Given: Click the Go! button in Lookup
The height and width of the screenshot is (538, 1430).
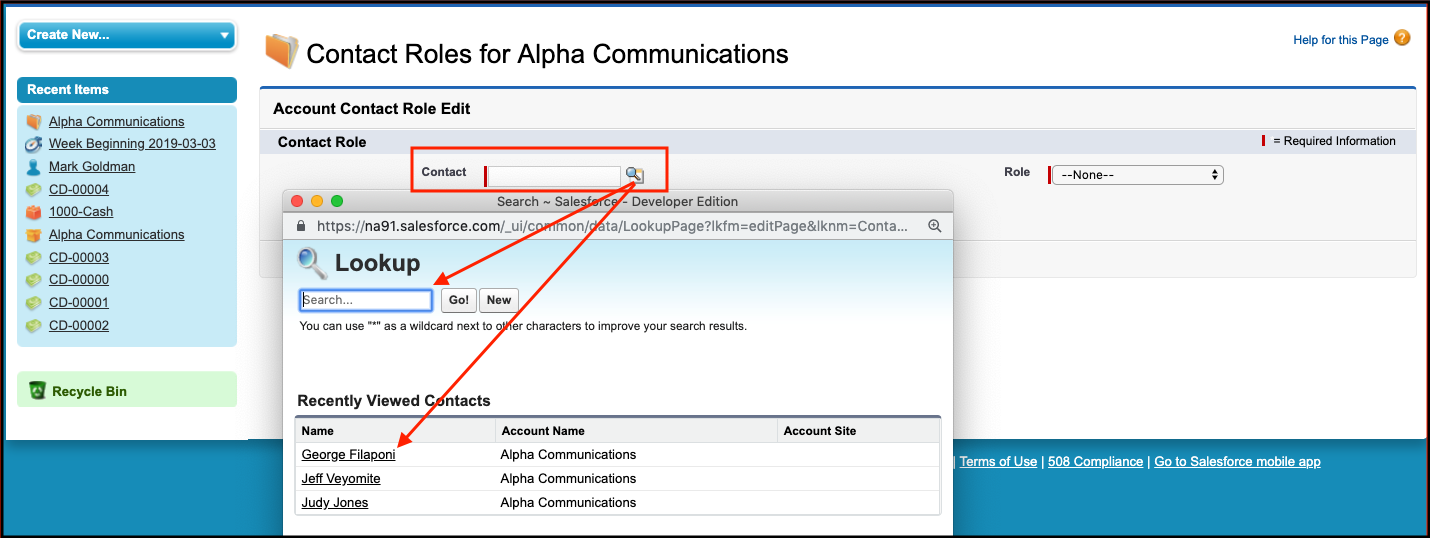Looking at the screenshot, I should 459,300.
